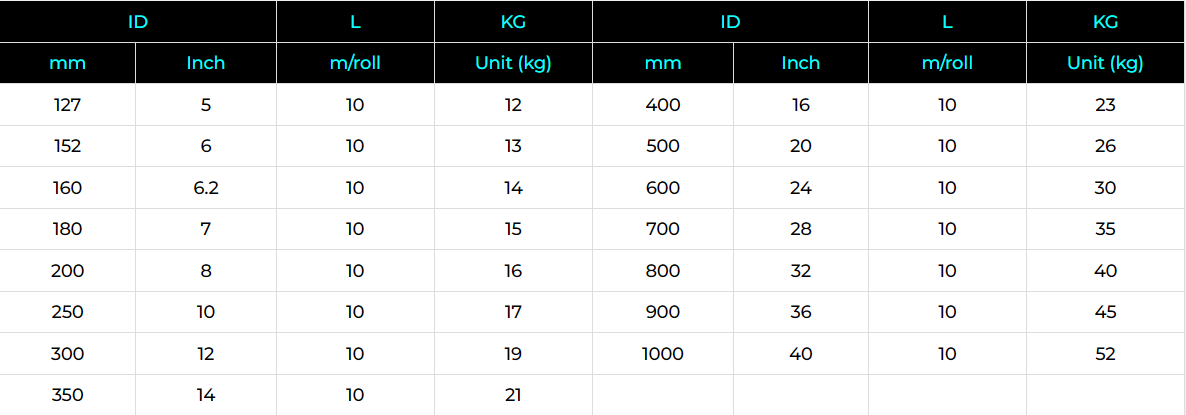The height and width of the screenshot is (415, 1186).
Task: Select the 600 mm cell
Action: [x=663, y=187]
